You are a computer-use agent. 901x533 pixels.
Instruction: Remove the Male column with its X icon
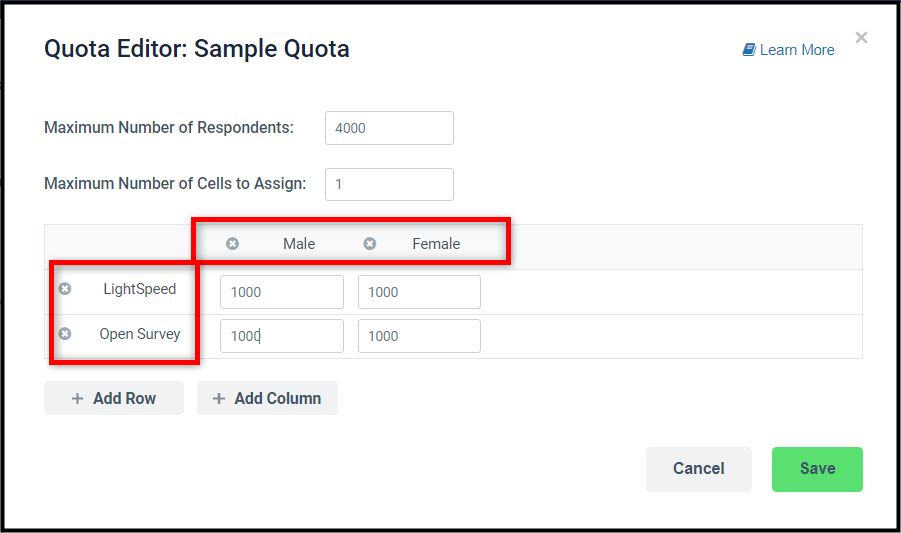click(232, 244)
